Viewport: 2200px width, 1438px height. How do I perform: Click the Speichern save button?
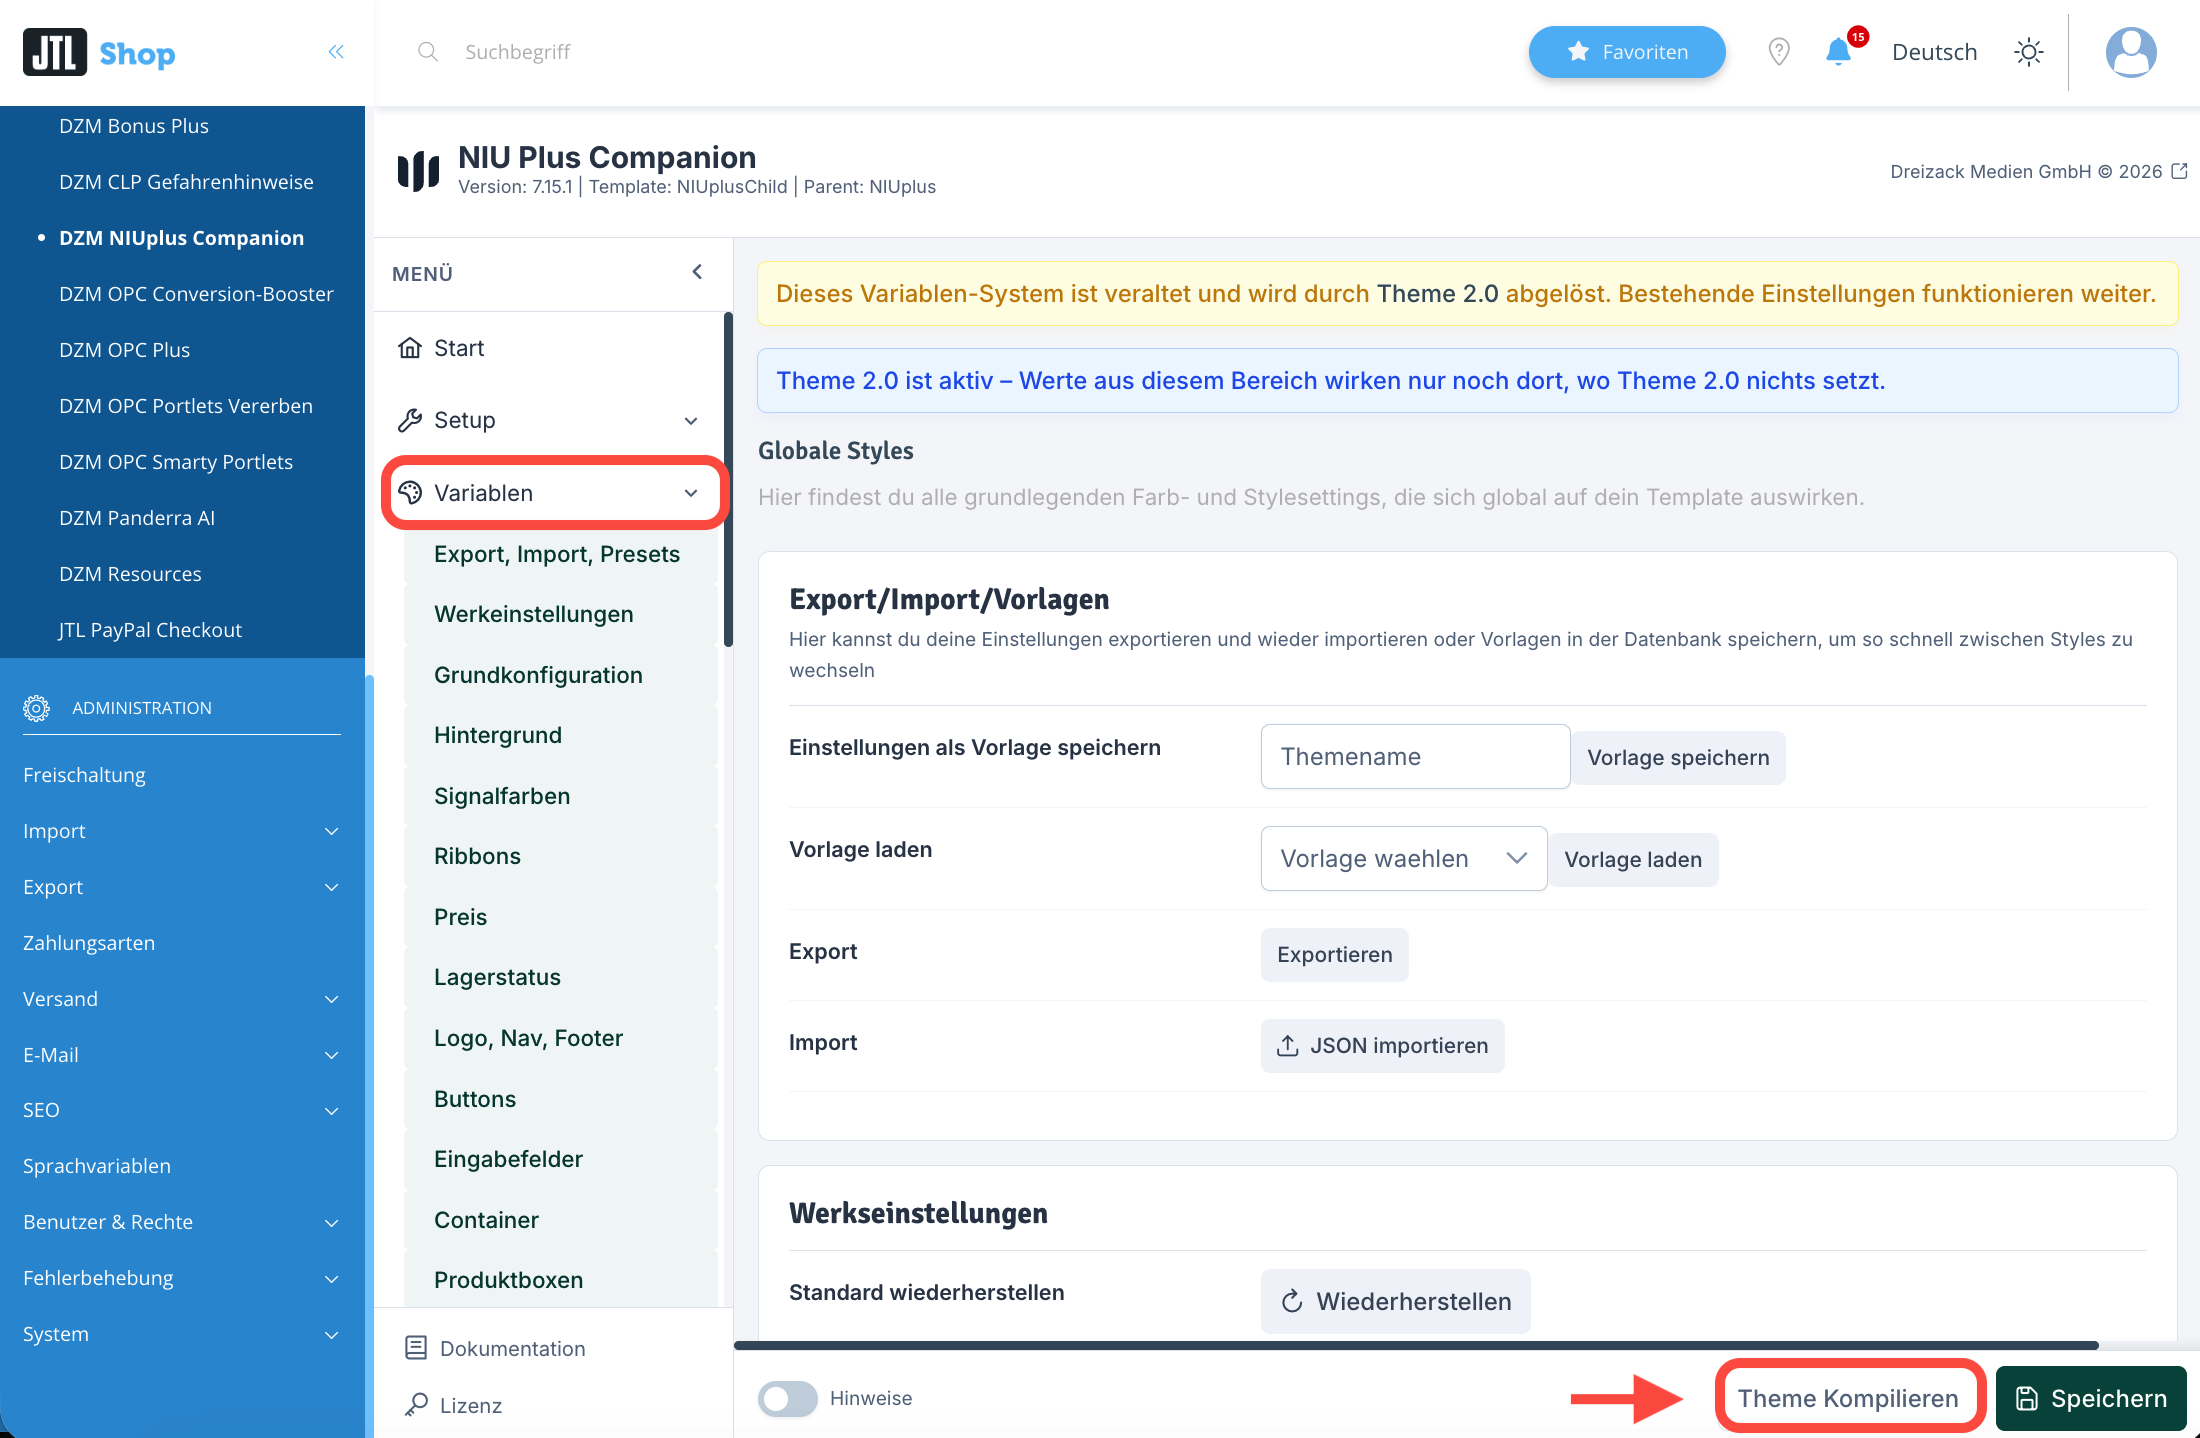coord(2091,1398)
